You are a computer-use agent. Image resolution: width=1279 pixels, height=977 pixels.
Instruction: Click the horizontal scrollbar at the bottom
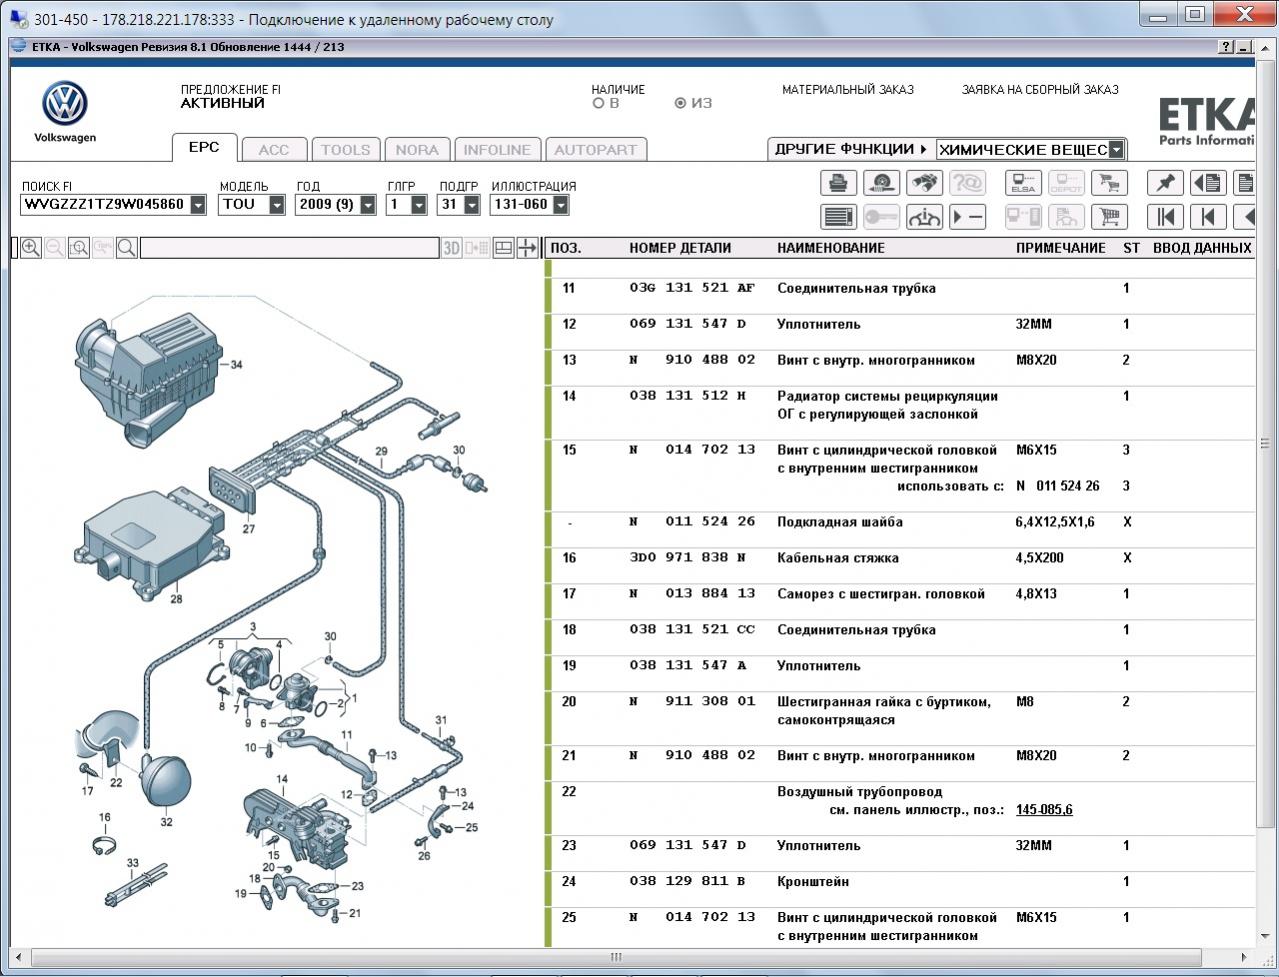[616, 957]
